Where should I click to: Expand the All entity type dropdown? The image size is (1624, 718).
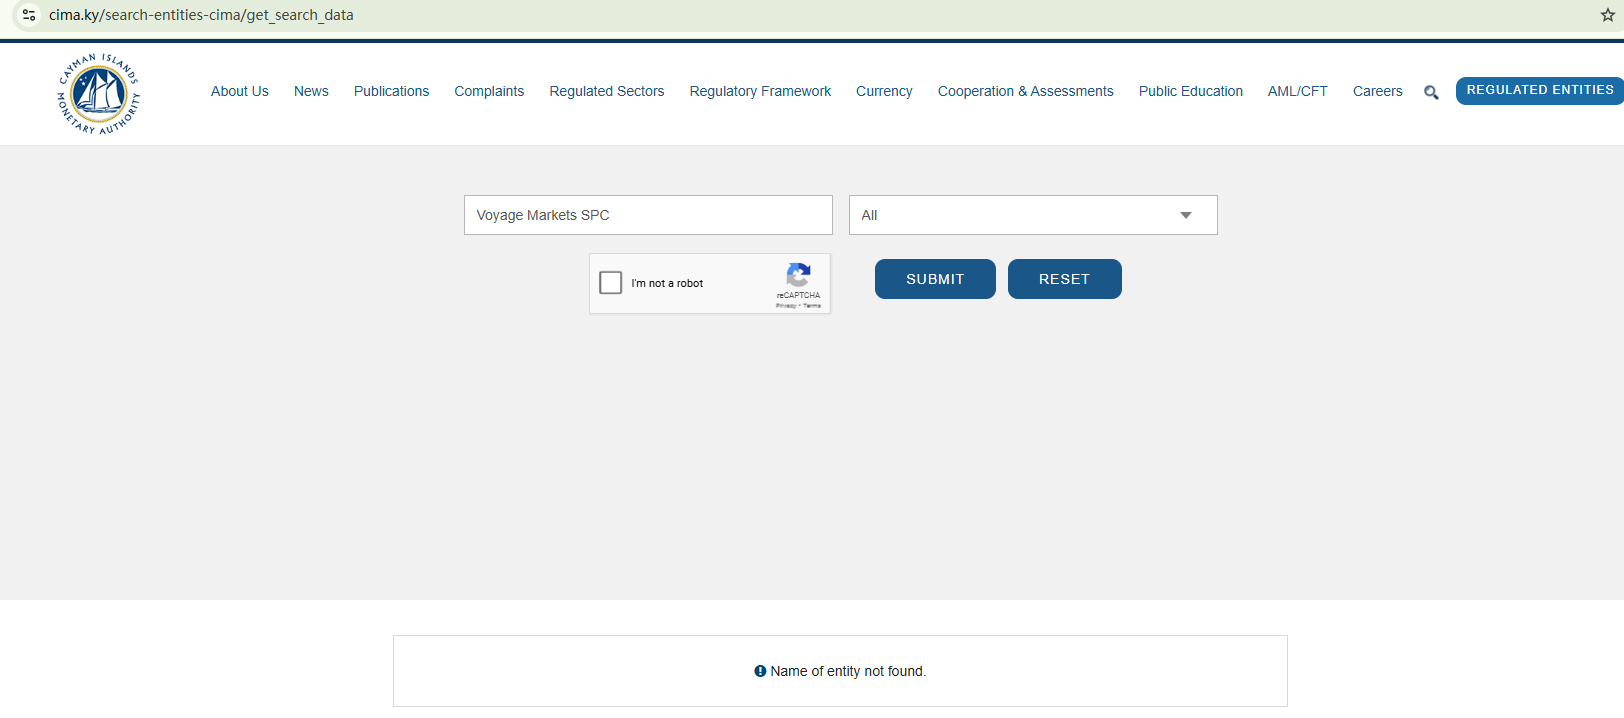pyautogui.click(x=1033, y=215)
